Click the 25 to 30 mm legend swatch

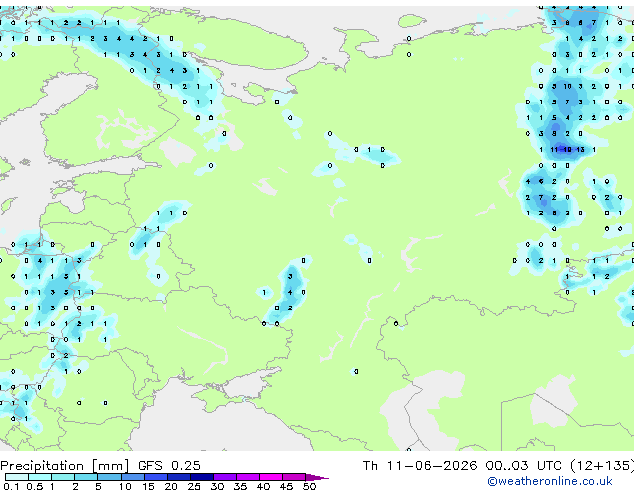(202, 477)
